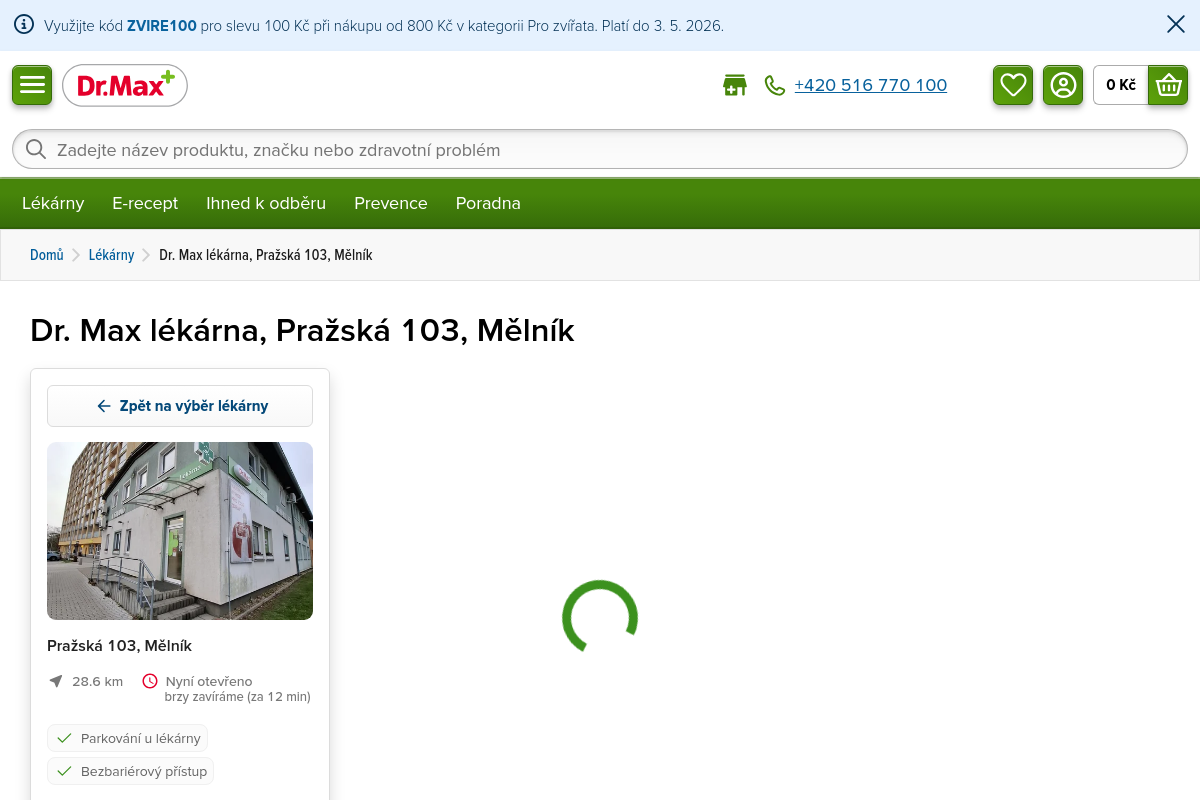Open the favorites heart icon
The height and width of the screenshot is (800, 1200).
pos(1013,85)
